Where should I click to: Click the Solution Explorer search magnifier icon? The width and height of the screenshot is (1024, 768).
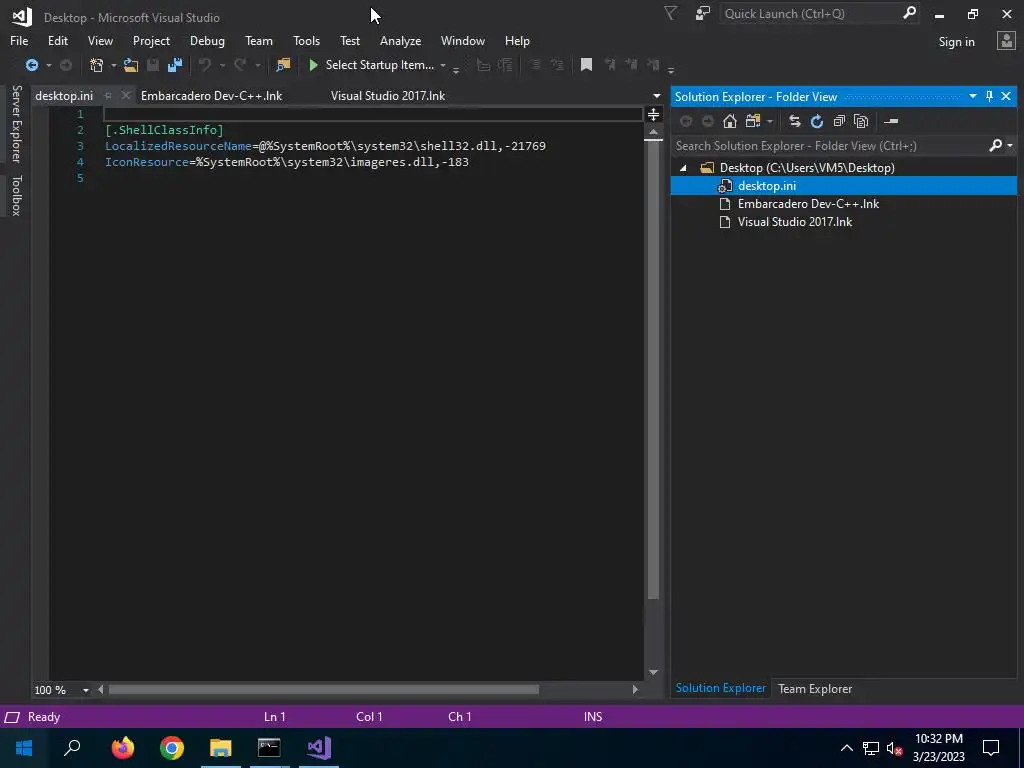pyautogui.click(x=995, y=146)
